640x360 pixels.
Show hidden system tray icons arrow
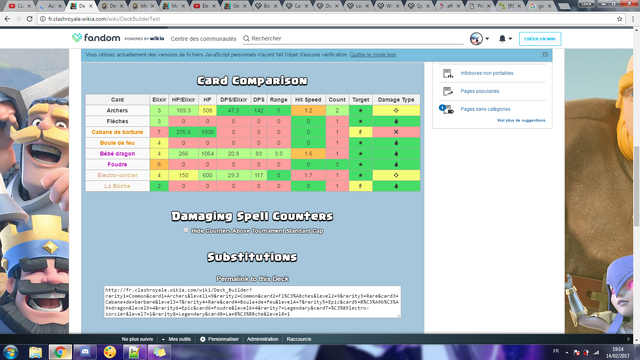(567, 352)
